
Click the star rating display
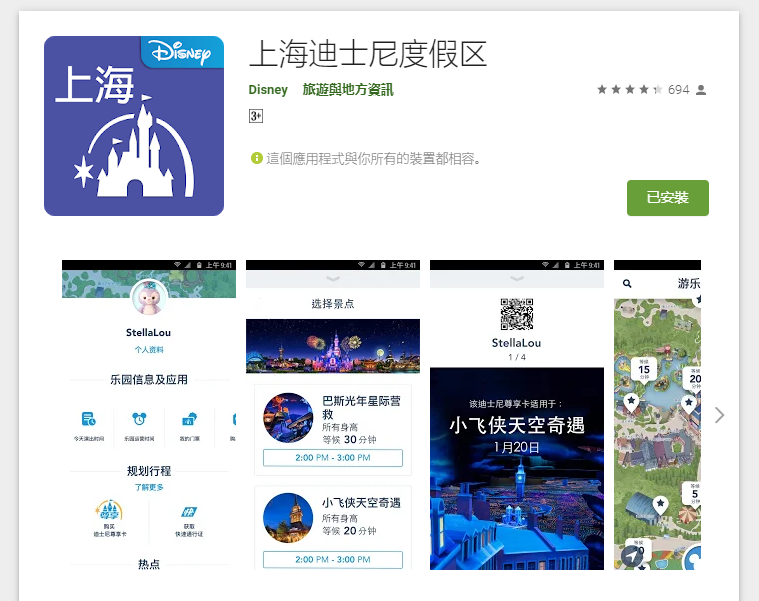(629, 90)
